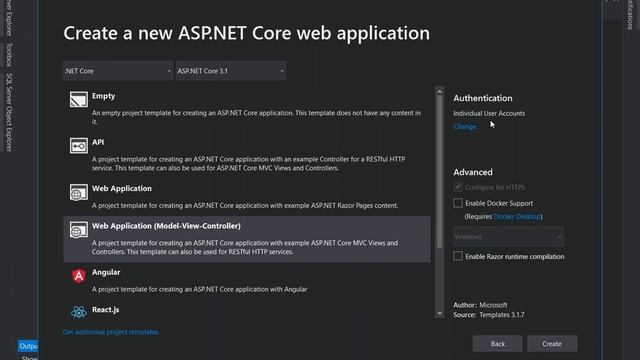Image resolution: width=640 pixels, height=360 pixels.
Task: Click Change authentication link
Action: (x=464, y=127)
